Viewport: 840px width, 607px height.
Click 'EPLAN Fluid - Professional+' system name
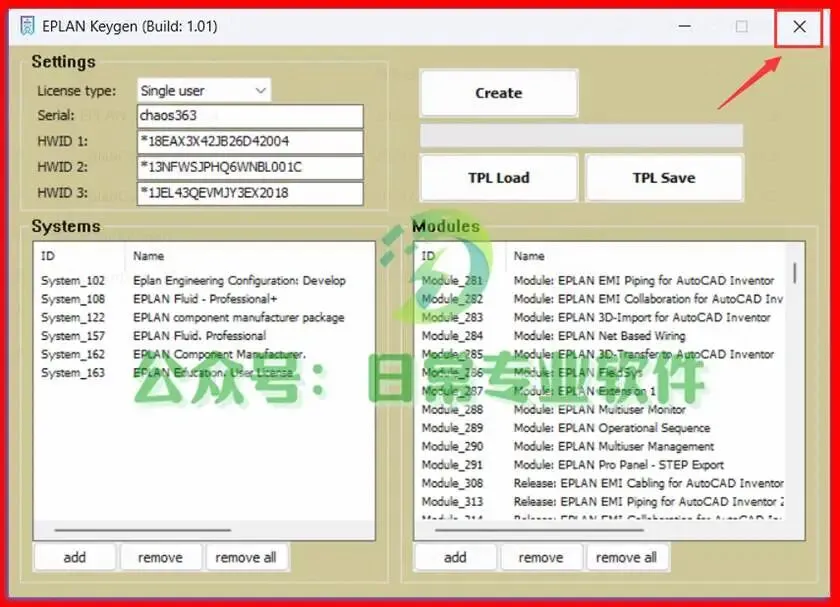coord(205,299)
